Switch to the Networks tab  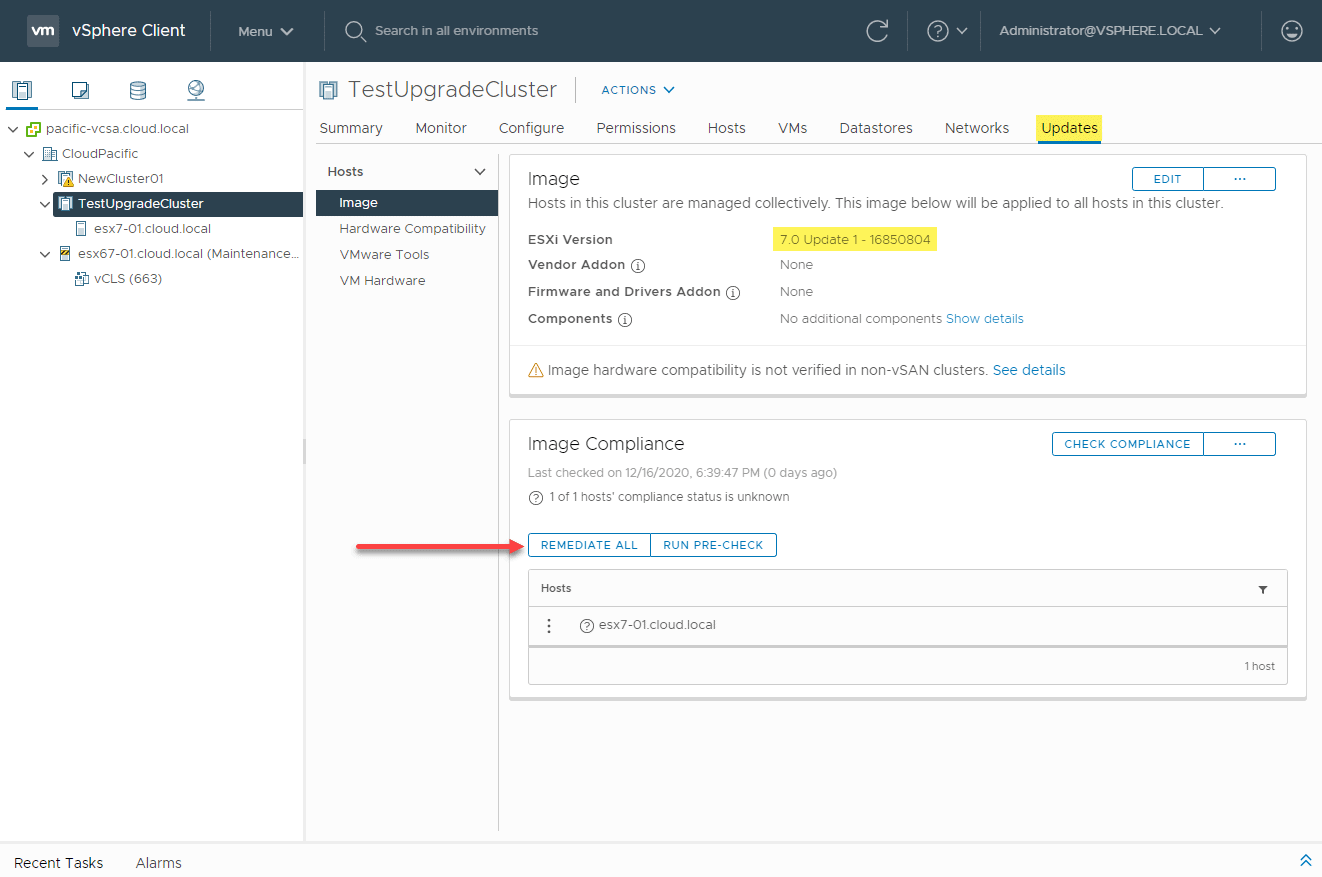(x=977, y=128)
